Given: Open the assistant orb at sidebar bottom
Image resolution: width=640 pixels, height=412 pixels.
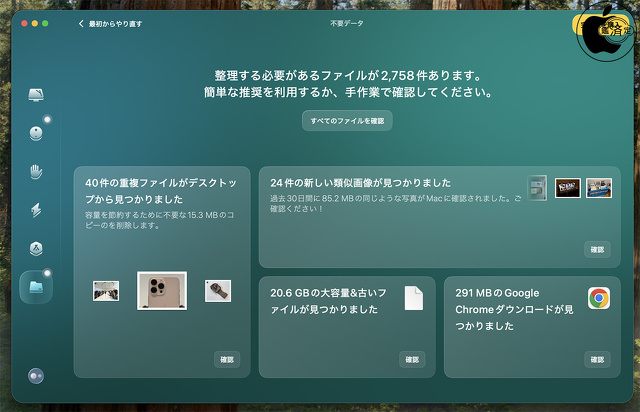Looking at the screenshot, I should click(x=36, y=376).
